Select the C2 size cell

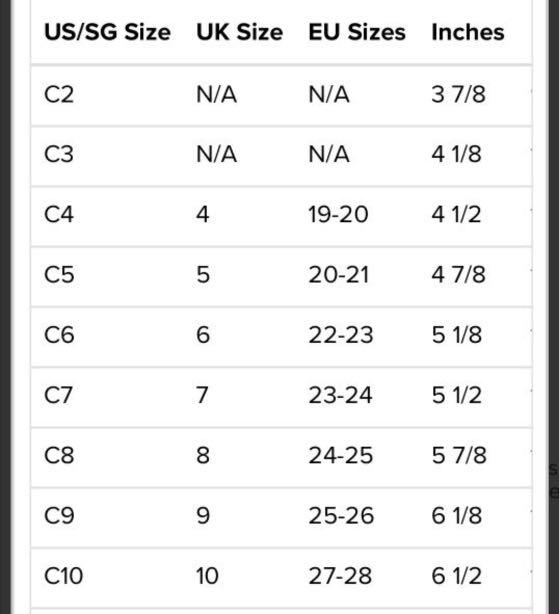click(x=59, y=94)
